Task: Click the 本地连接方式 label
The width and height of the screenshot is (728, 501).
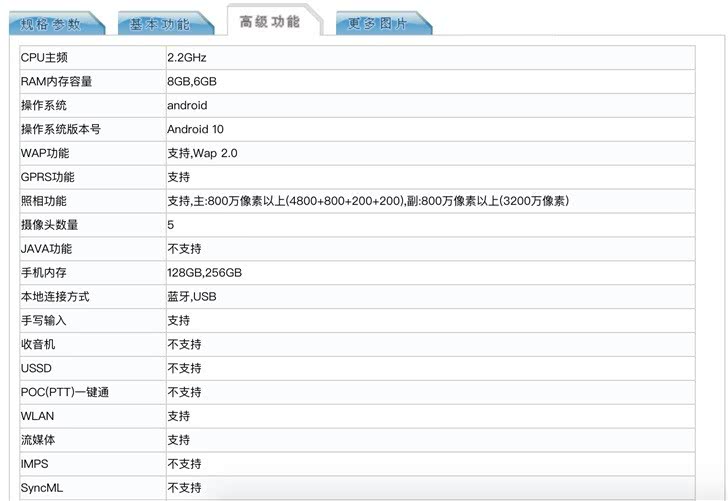Action: point(55,297)
